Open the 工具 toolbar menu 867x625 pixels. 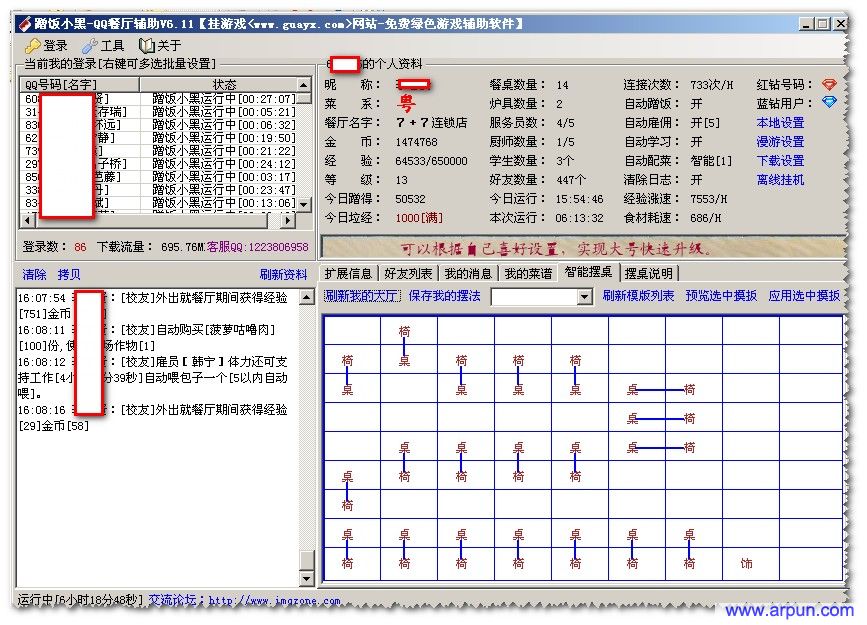tap(103, 45)
